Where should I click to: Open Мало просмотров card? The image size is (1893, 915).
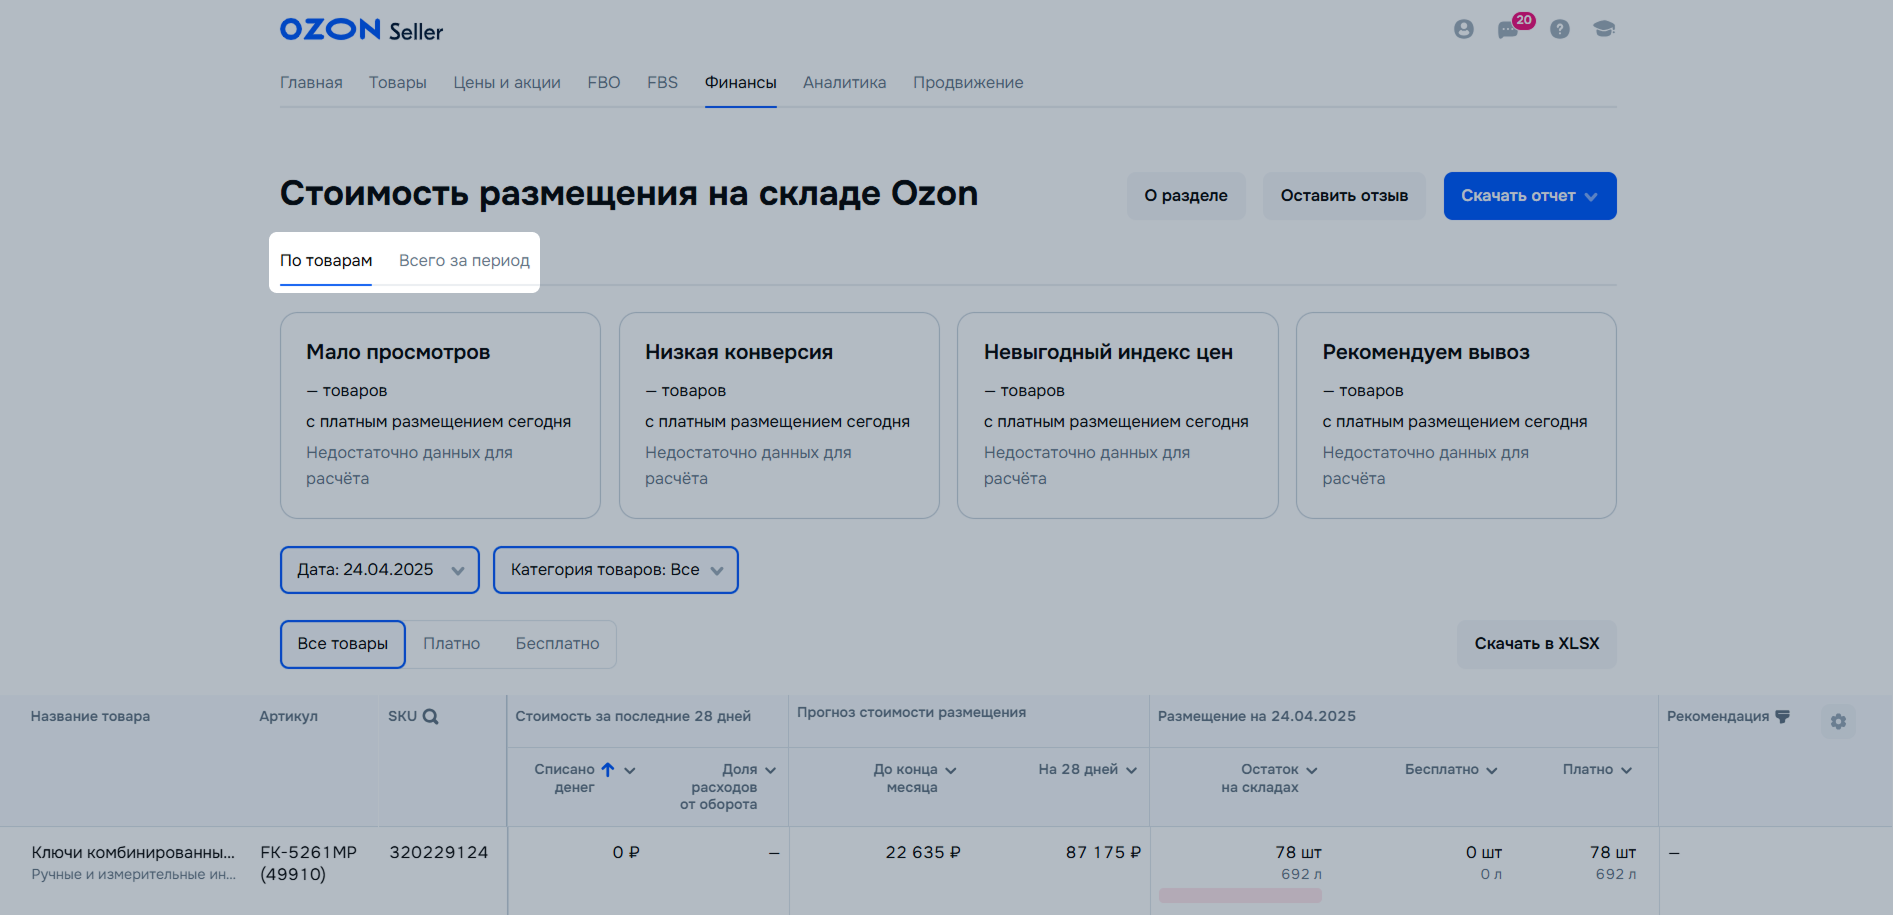click(x=440, y=415)
